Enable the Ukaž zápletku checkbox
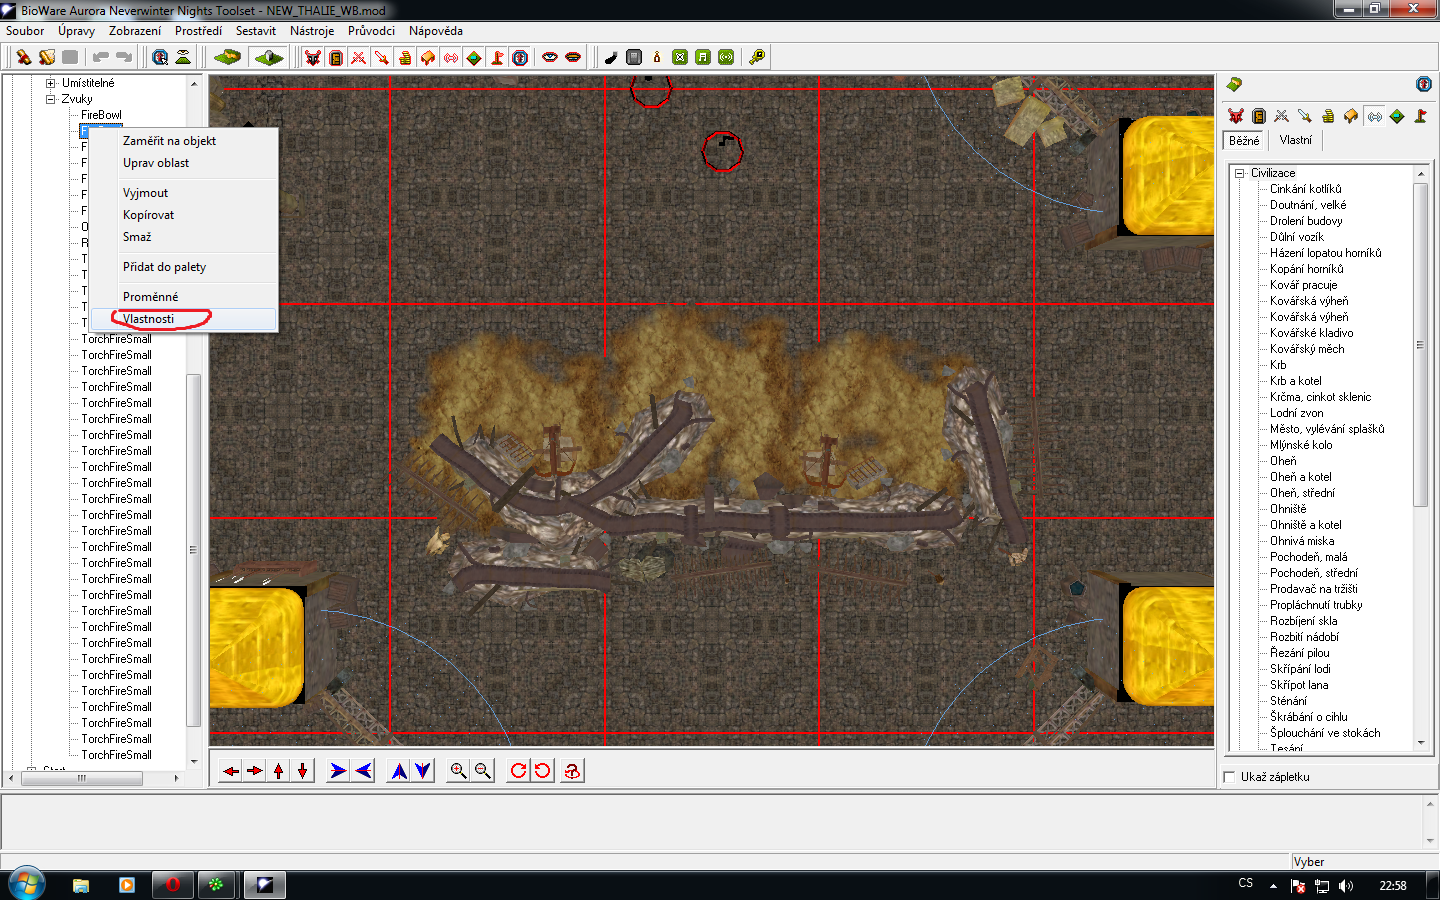This screenshot has height=900, width=1440. (1230, 777)
